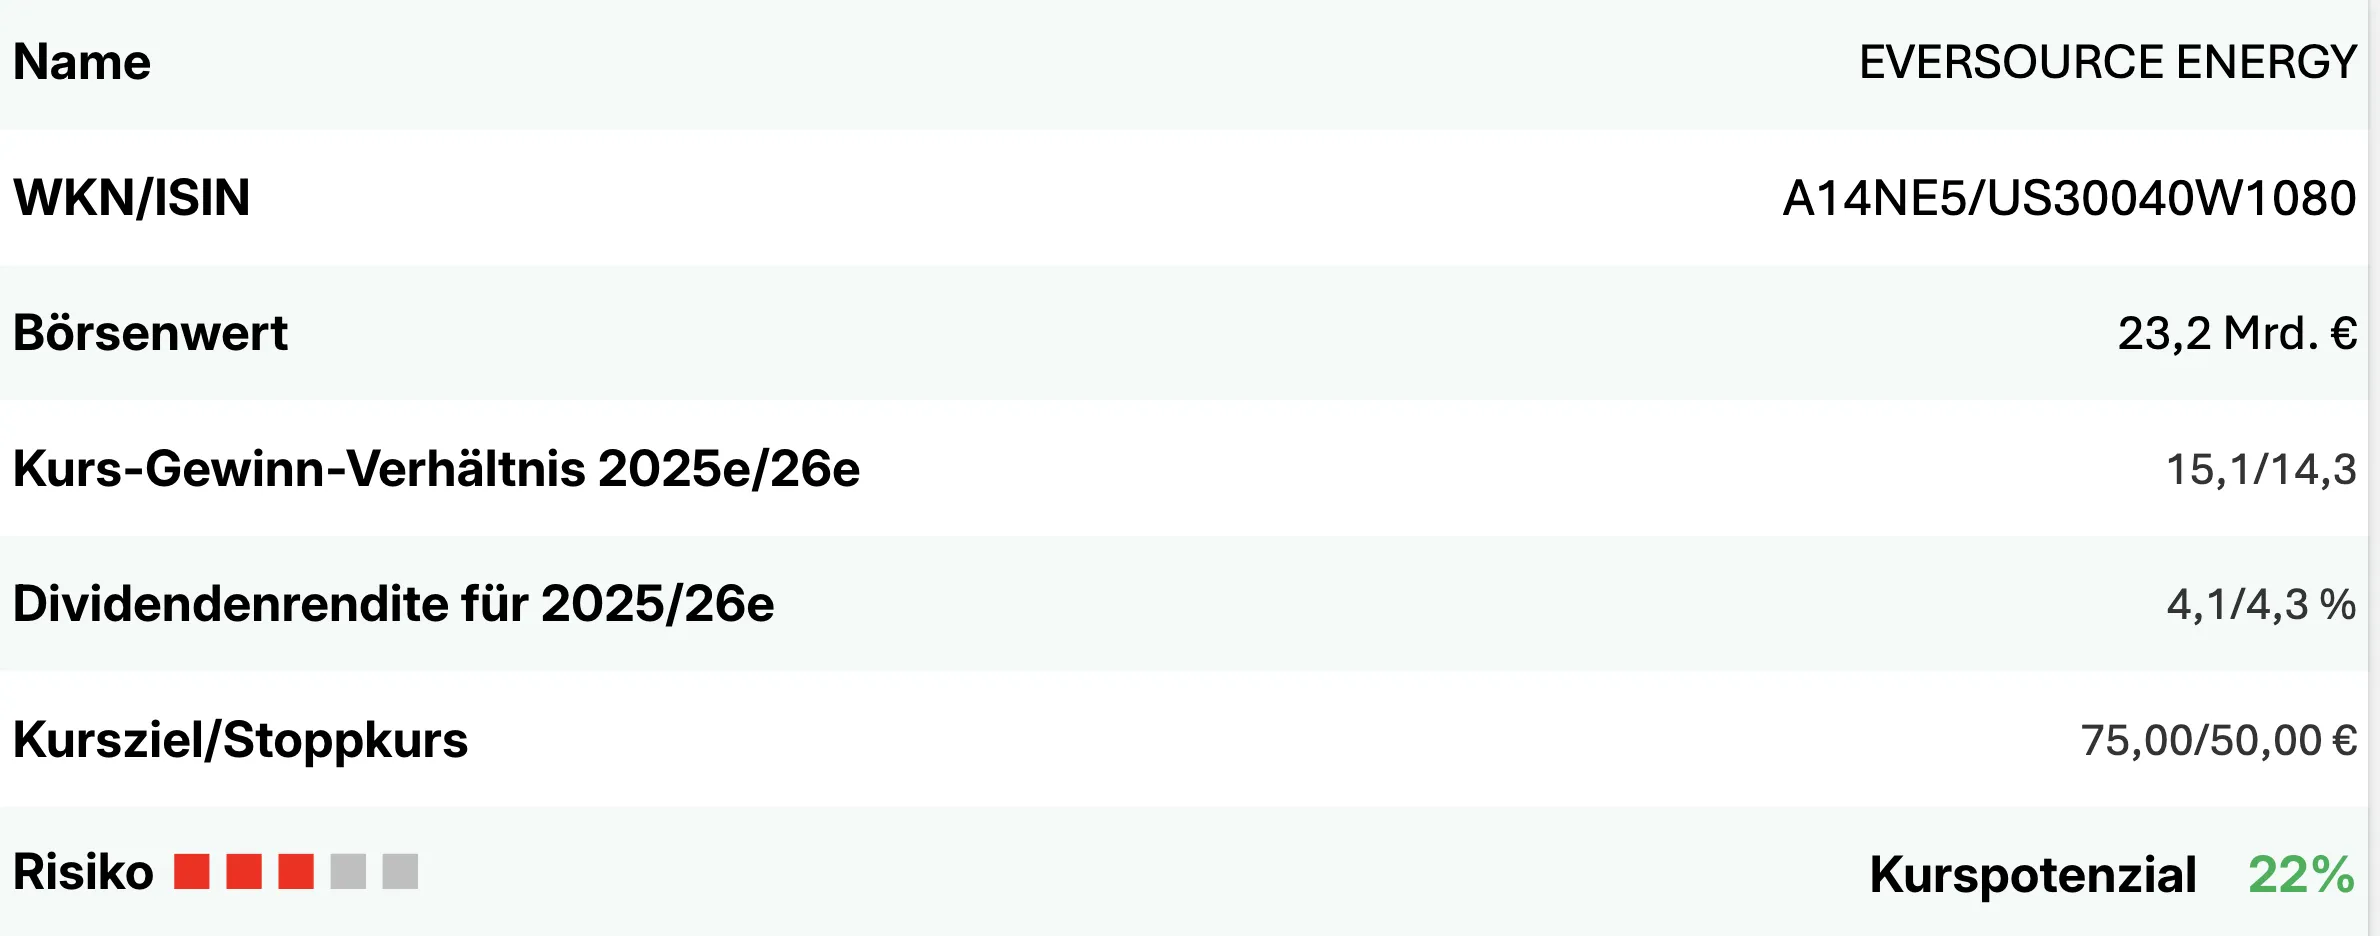The image size is (2380, 936).
Task: Click the Kurs-Gewinn-Verhältnis 2025e/26e label
Action: click(x=436, y=469)
